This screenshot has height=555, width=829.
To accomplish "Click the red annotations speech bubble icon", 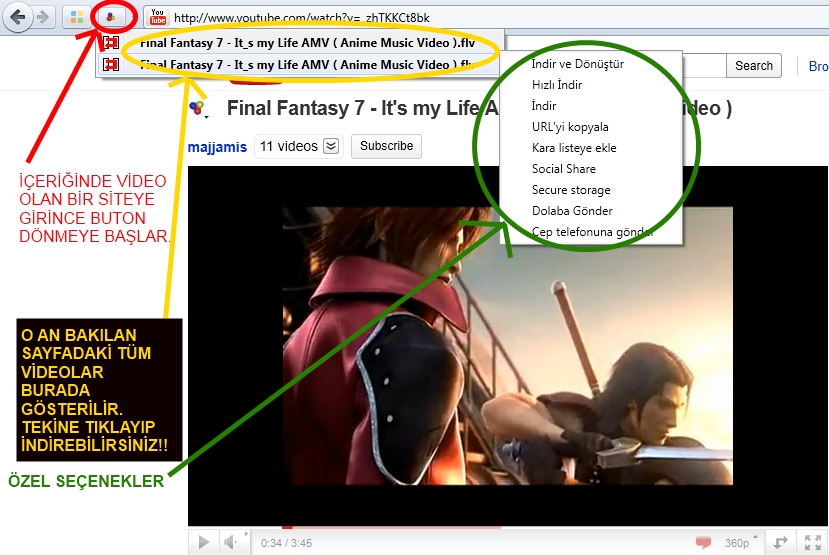I will click(x=704, y=542).
